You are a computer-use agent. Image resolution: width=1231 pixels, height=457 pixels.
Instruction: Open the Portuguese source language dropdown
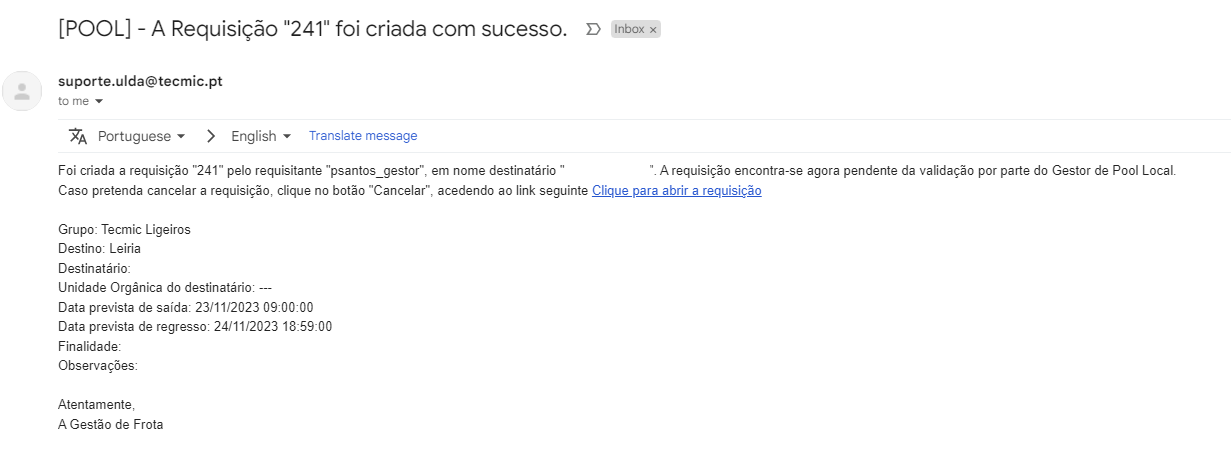pyautogui.click(x=142, y=136)
